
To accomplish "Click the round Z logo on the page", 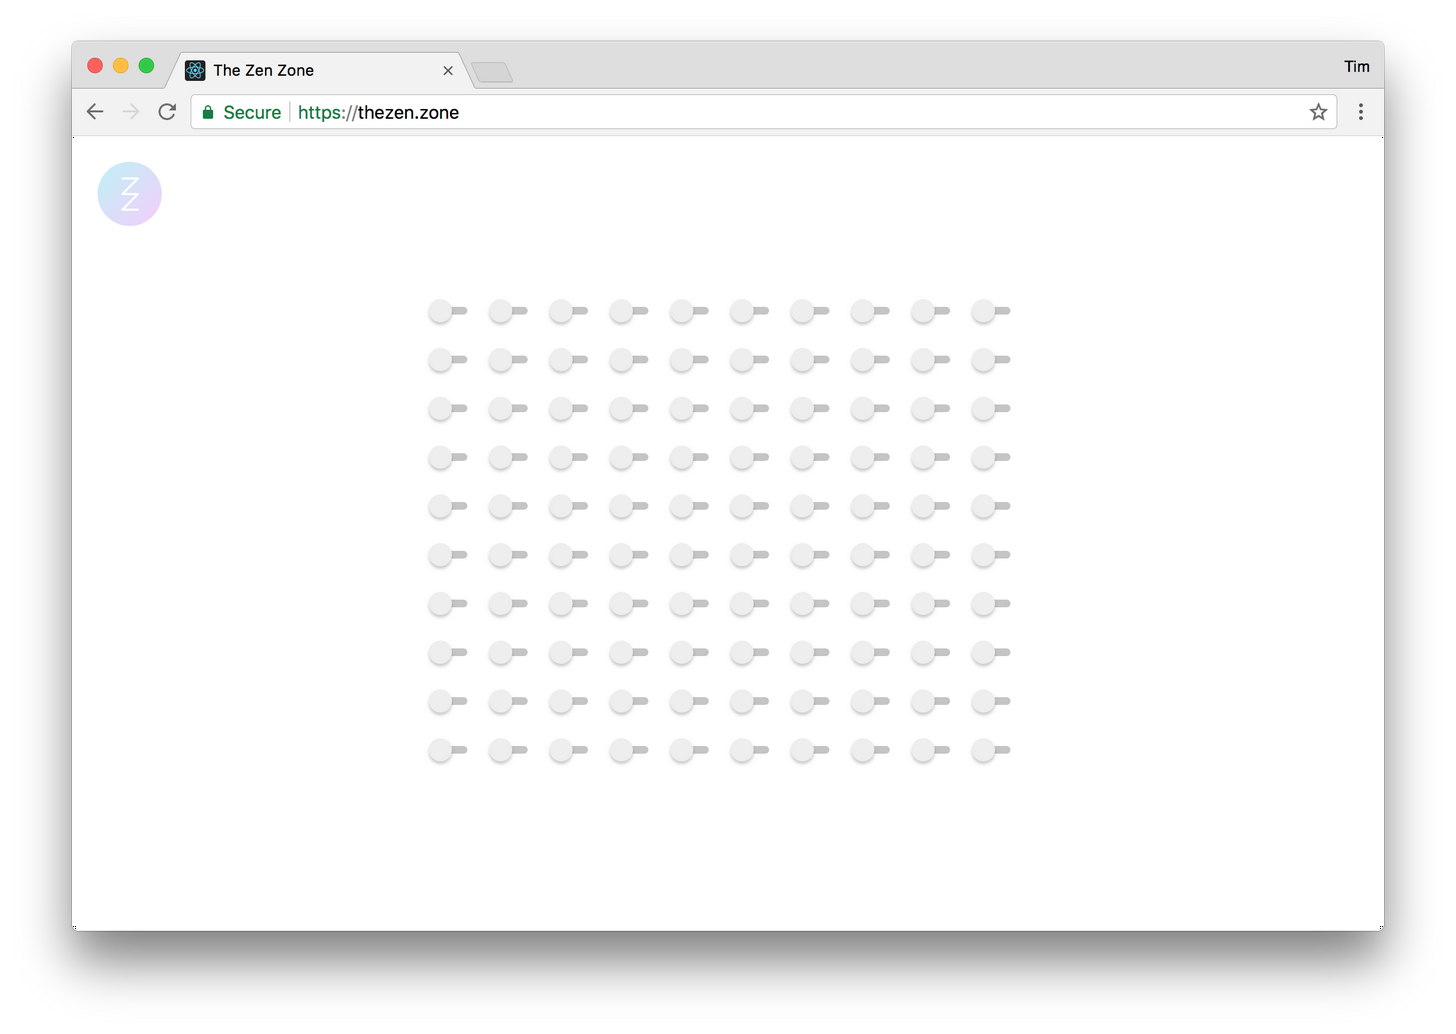I will pyautogui.click(x=129, y=194).
